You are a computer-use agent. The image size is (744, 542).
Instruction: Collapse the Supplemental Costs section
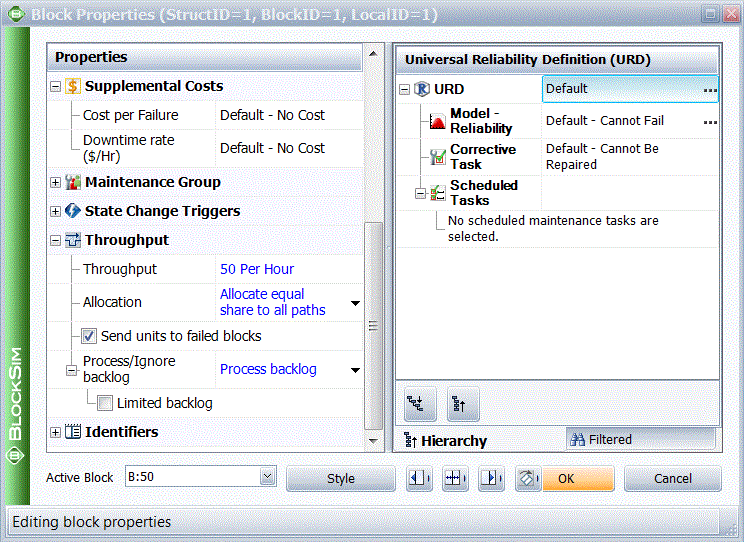56,87
